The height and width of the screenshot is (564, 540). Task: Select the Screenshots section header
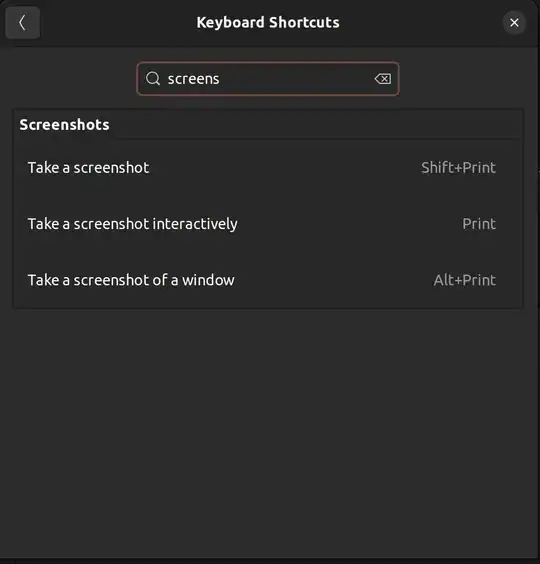tap(64, 125)
